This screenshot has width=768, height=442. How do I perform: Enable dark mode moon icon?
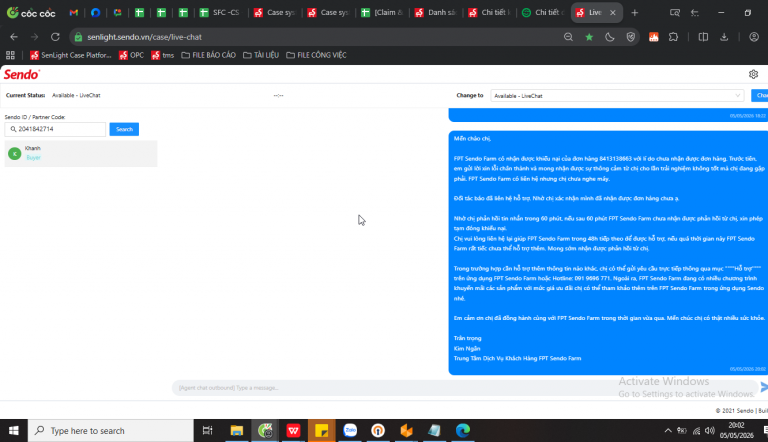(610, 37)
